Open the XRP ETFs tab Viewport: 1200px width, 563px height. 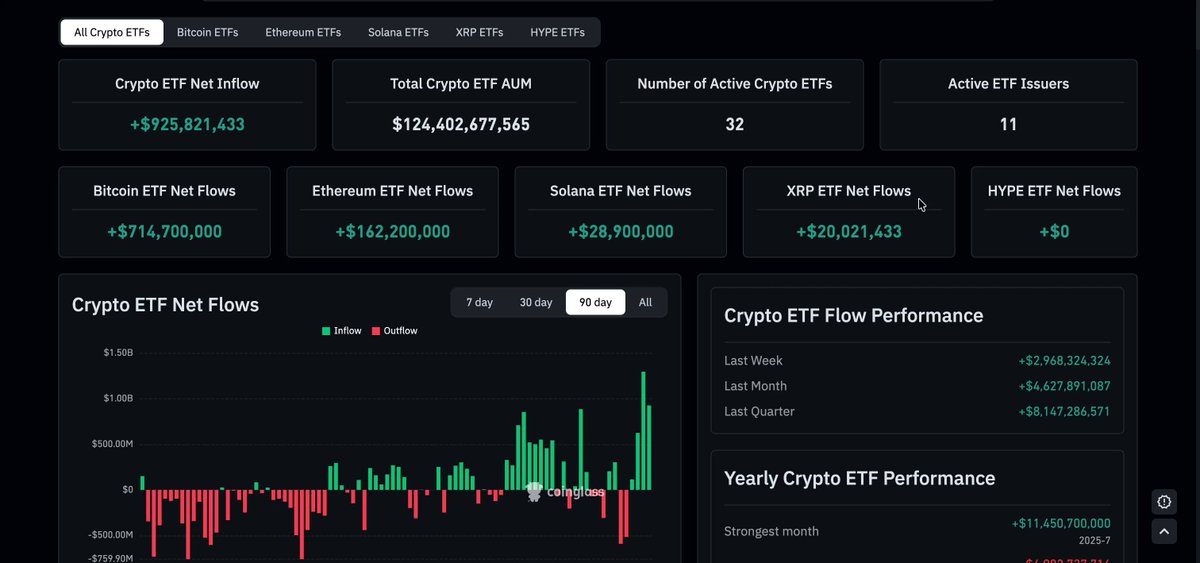point(479,32)
